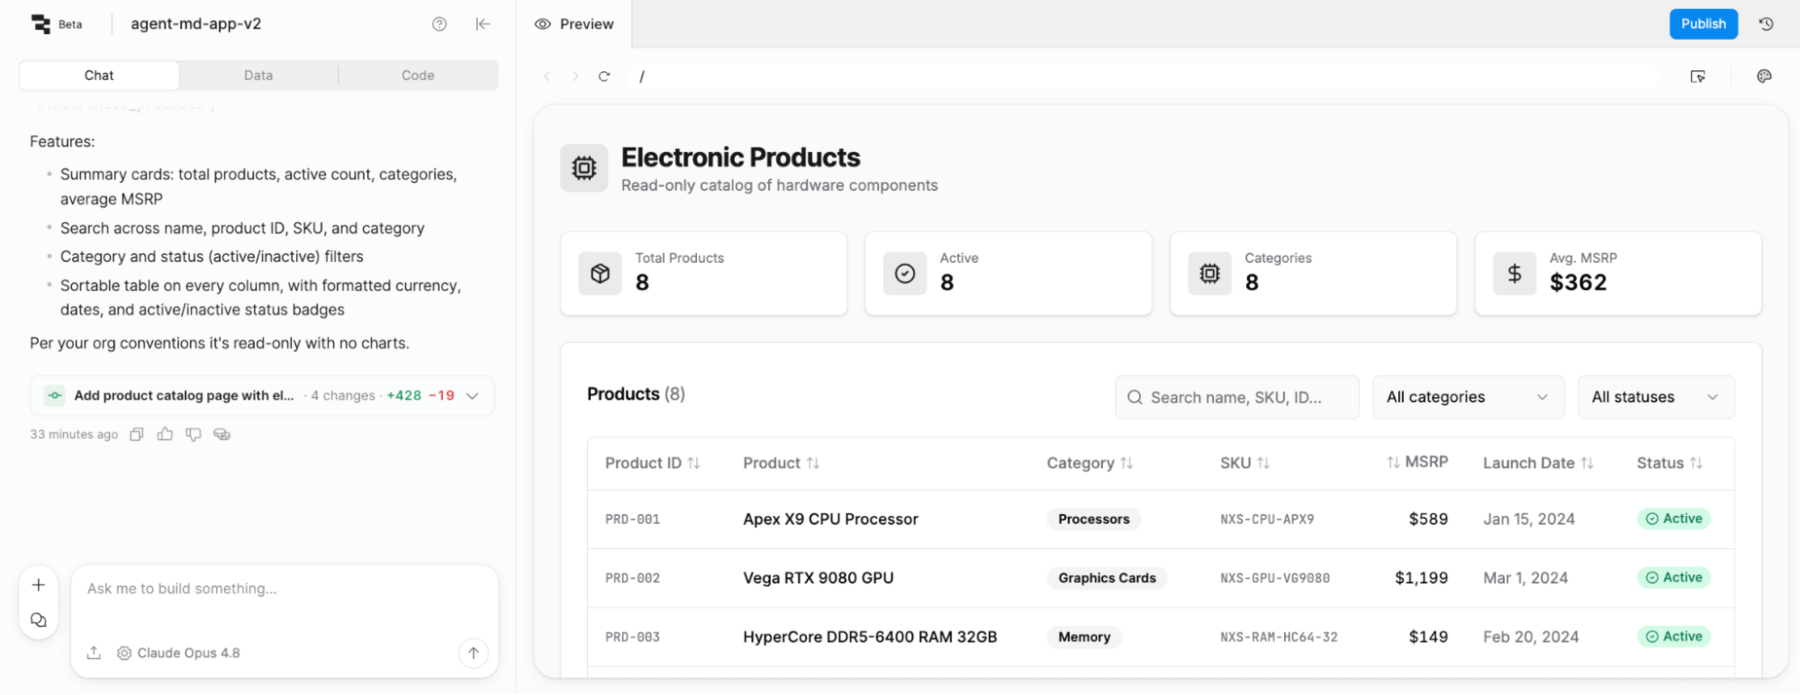Click the Electronic Products chip icon
The width and height of the screenshot is (1800, 695).
tap(584, 168)
